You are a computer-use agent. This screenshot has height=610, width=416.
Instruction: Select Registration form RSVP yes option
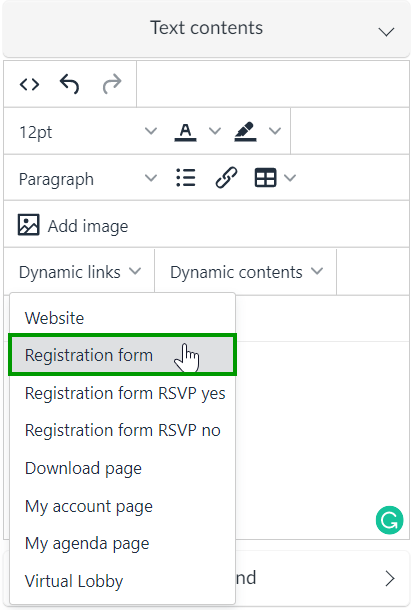point(123,393)
